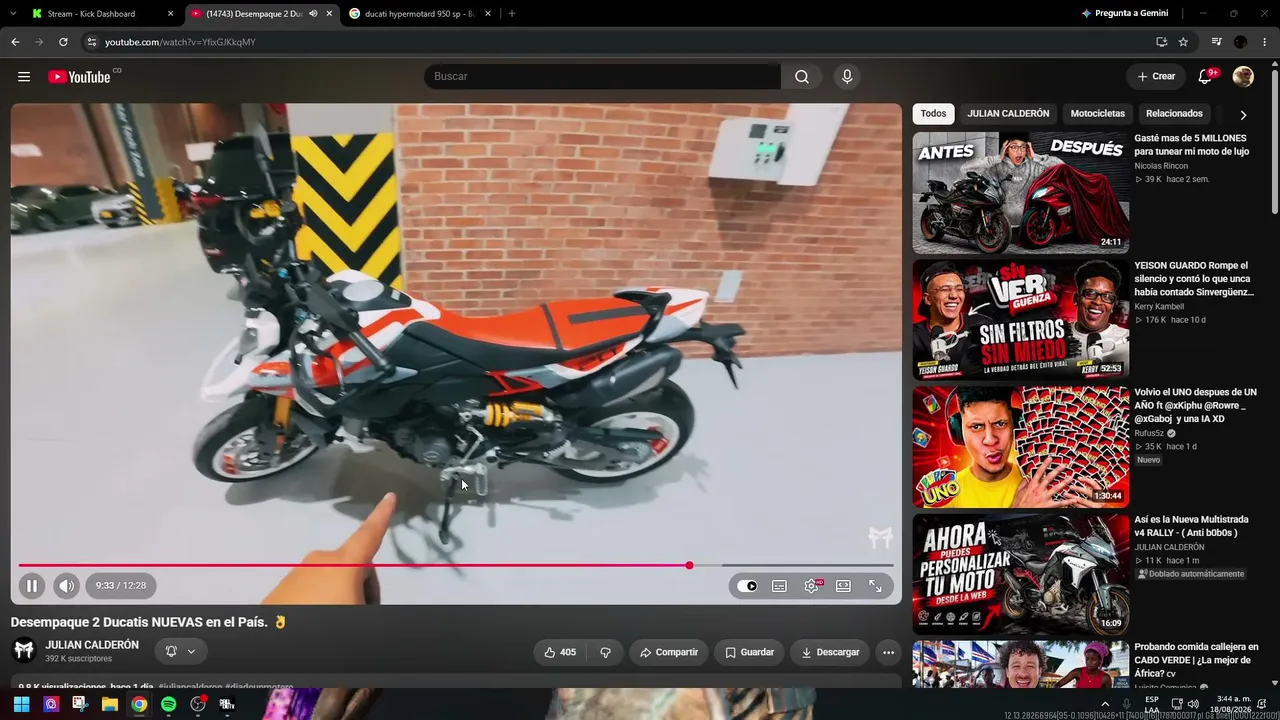Mute the audio-playing YouTube tab
1280x720 pixels.
[x=313, y=14]
